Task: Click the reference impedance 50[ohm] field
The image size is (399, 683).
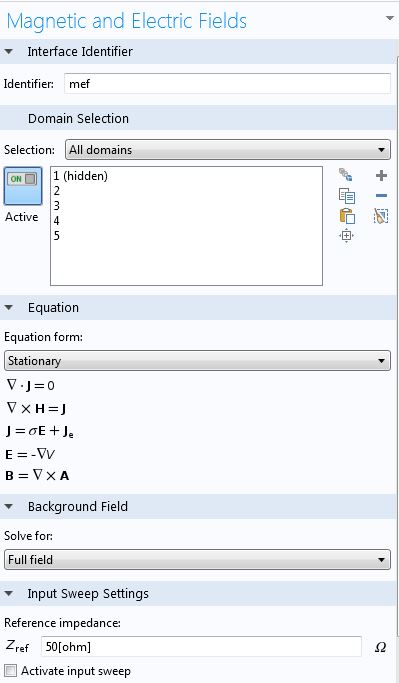Action: [201, 646]
